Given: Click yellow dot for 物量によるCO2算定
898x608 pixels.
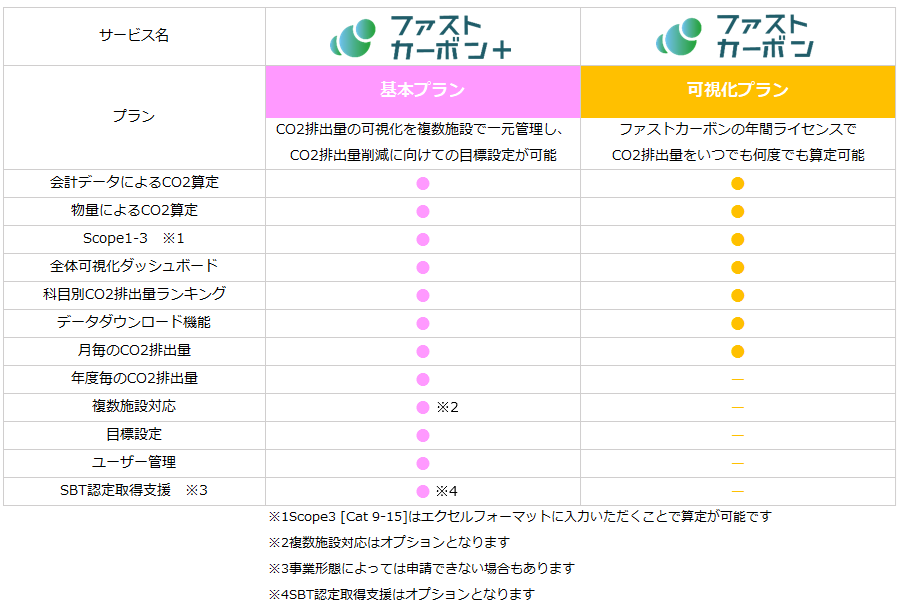Looking at the screenshot, I should (x=738, y=211).
